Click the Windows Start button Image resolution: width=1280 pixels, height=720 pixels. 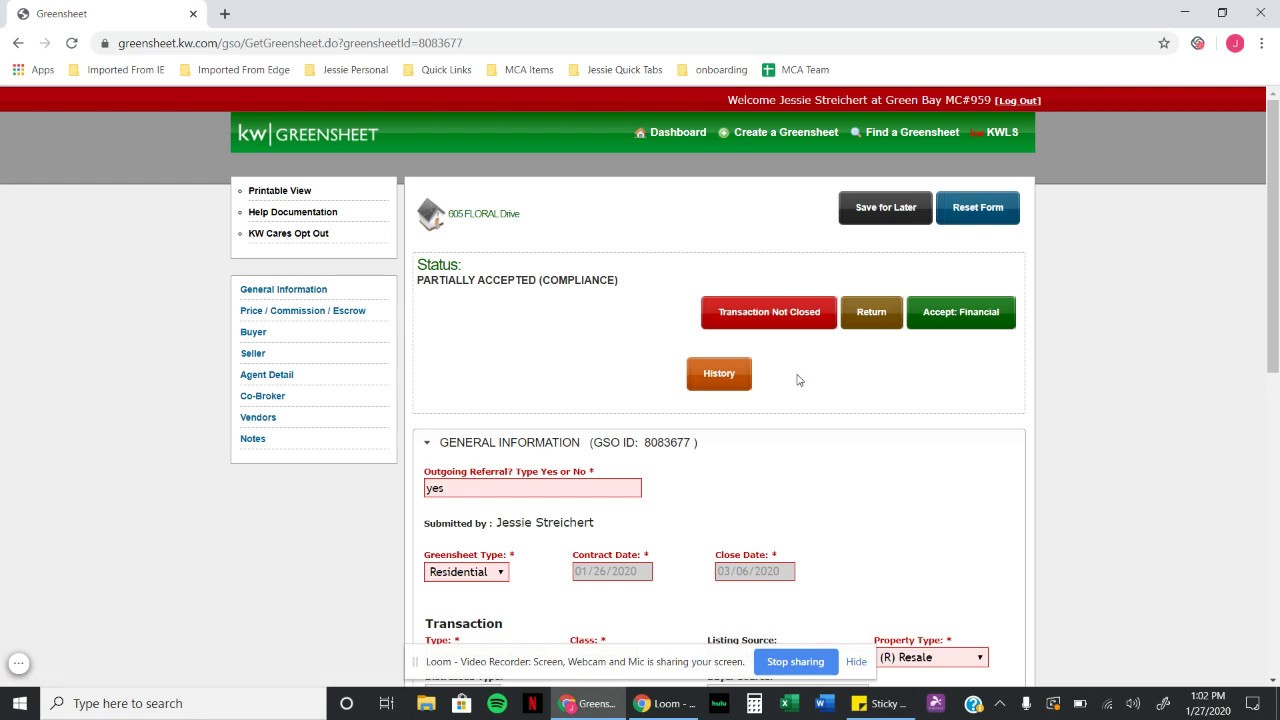tap(20, 704)
